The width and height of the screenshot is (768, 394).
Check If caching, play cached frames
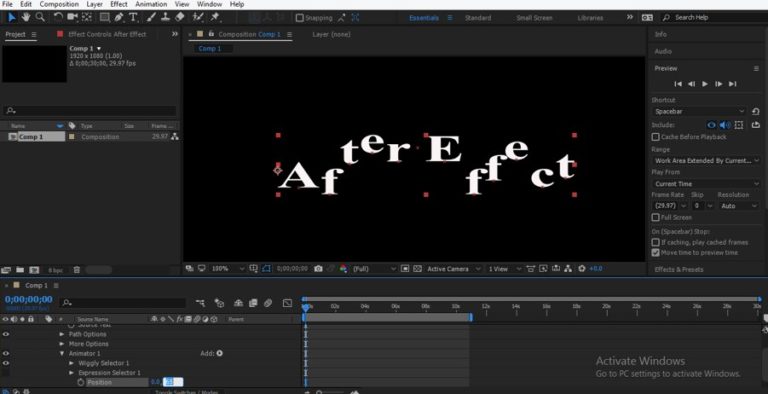(655, 242)
